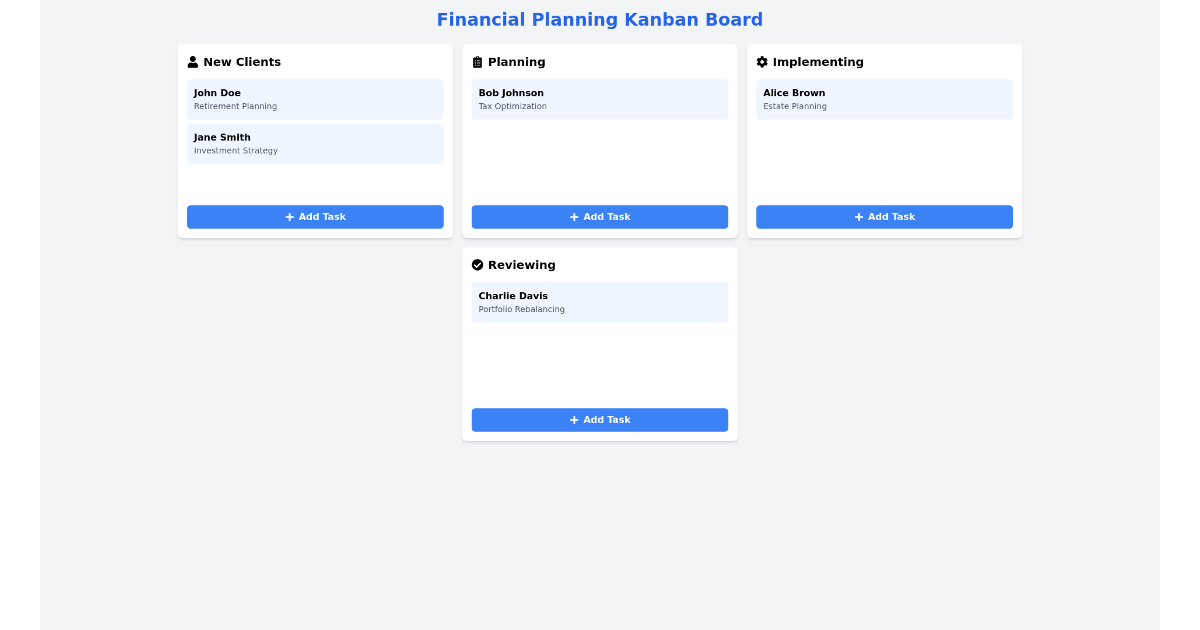The height and width of the screenshot is (630, 1200).
Task: Click the Reviewing column header
Action: point(521,264)
